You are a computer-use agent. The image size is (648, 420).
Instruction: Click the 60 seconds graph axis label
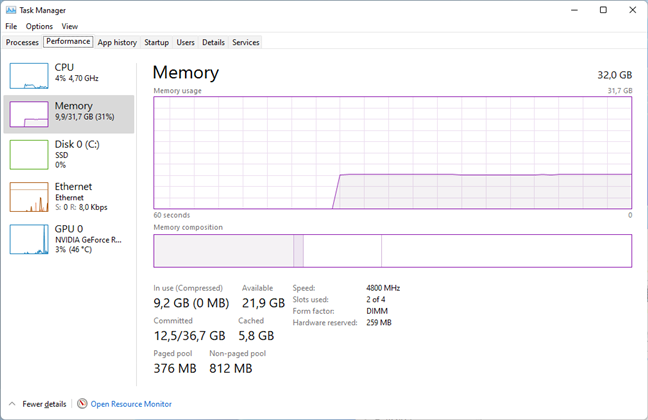tap(172, 215)
